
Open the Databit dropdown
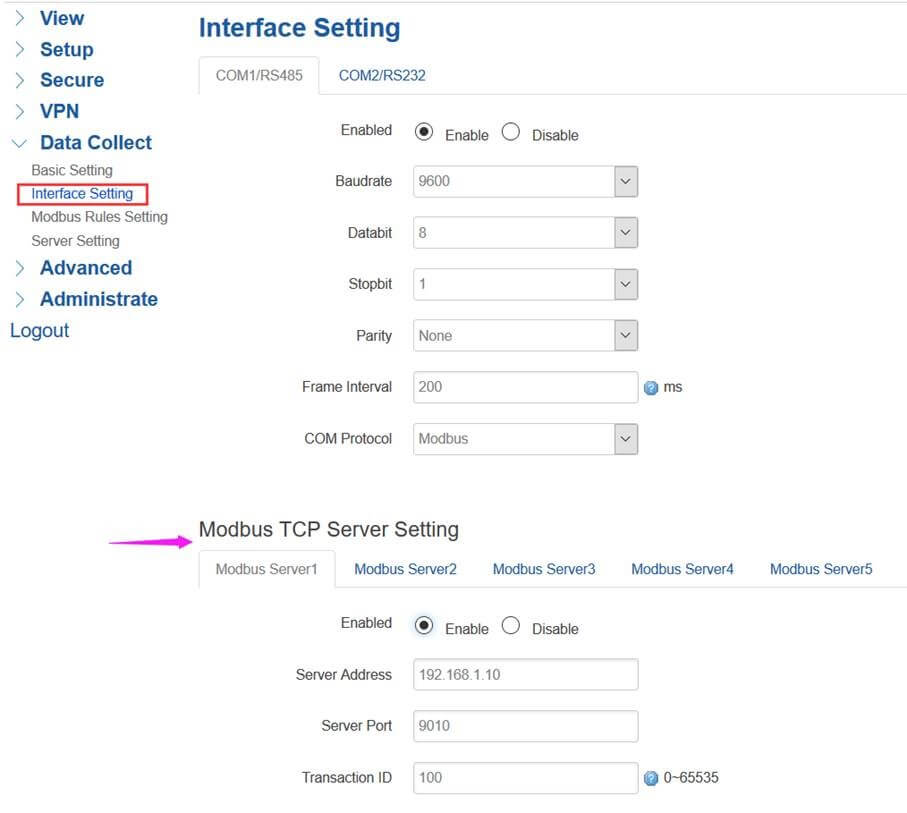click(x=624, y=232)
